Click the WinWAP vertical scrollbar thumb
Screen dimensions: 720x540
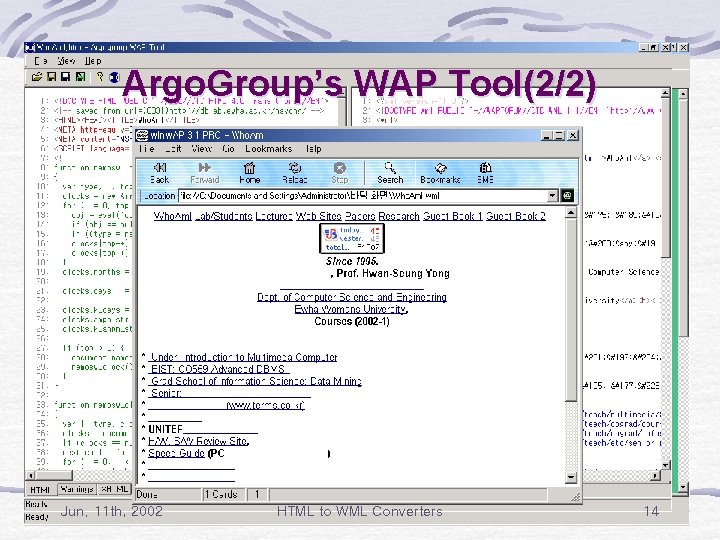[570, 310]
